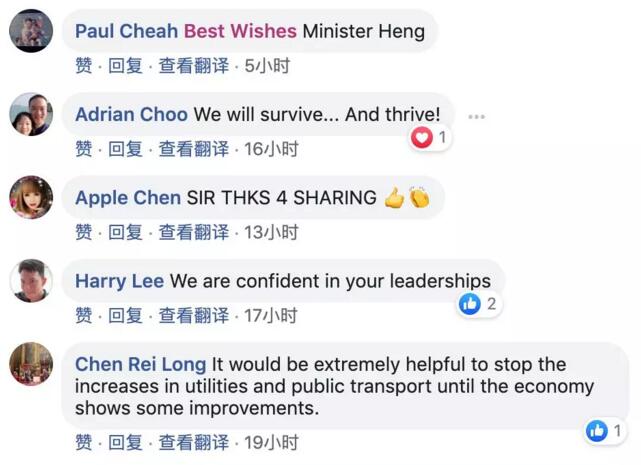Like Paul Cheah's comment with 赞

coord(84,66)
